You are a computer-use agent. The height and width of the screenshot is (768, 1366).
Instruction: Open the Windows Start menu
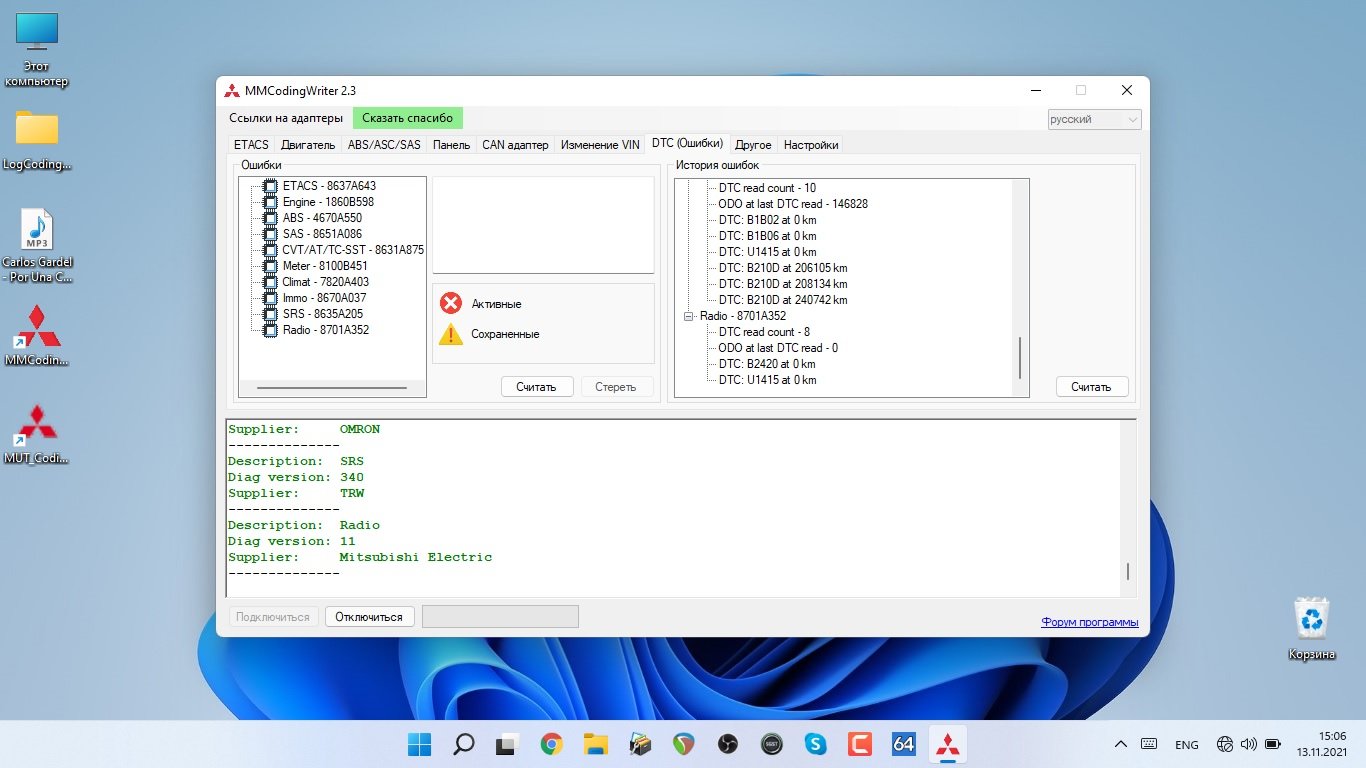click(x=419, y=744)
